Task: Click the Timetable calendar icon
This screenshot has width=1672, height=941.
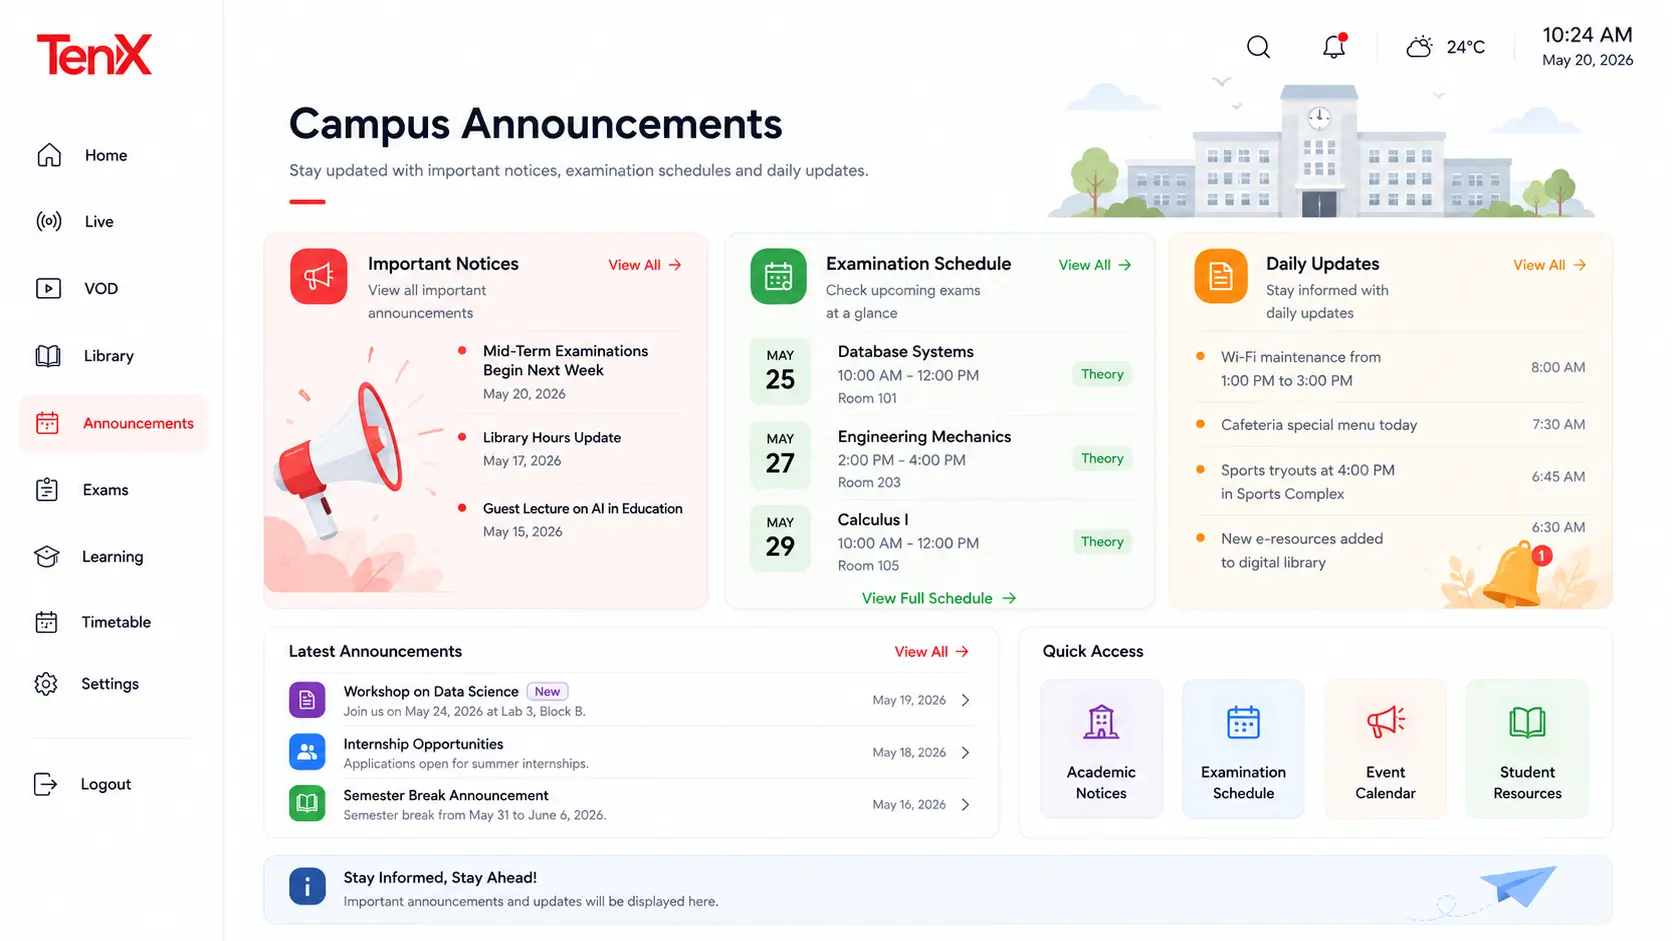Action: click(46, 622)
